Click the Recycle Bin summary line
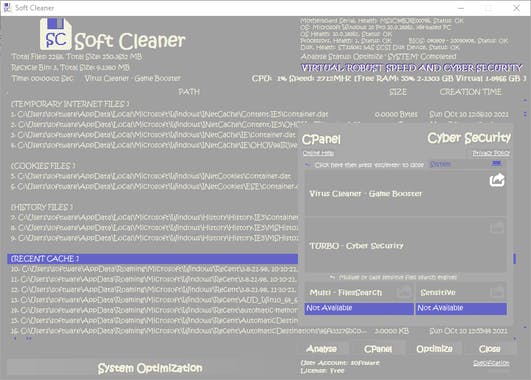Viewport: 531px width, 380px height. [x=70, y=67]
